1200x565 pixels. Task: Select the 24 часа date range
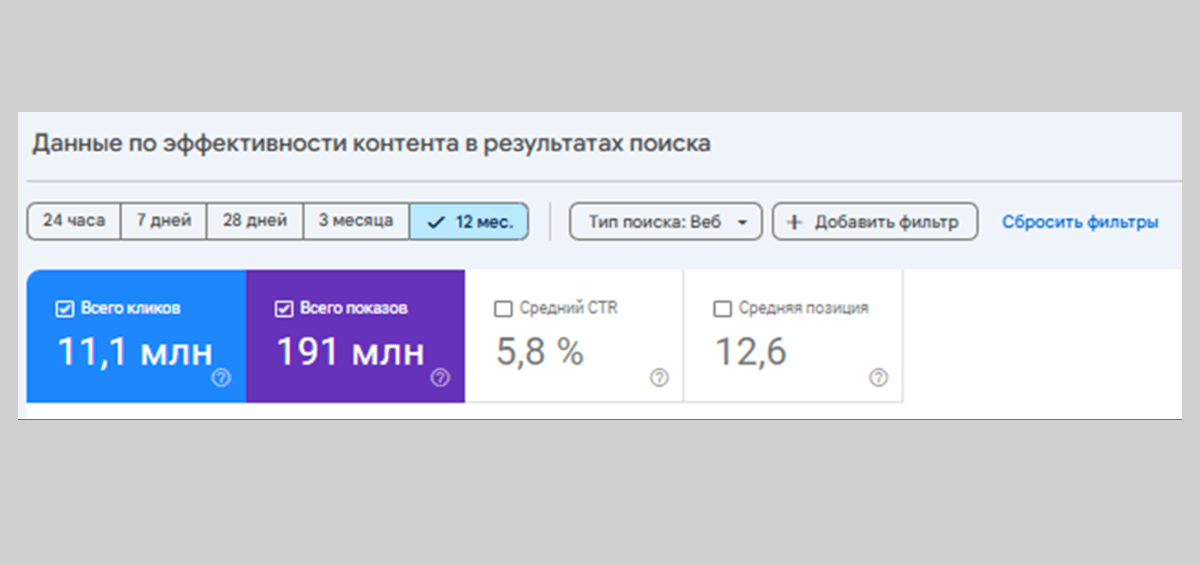(73, 221)
